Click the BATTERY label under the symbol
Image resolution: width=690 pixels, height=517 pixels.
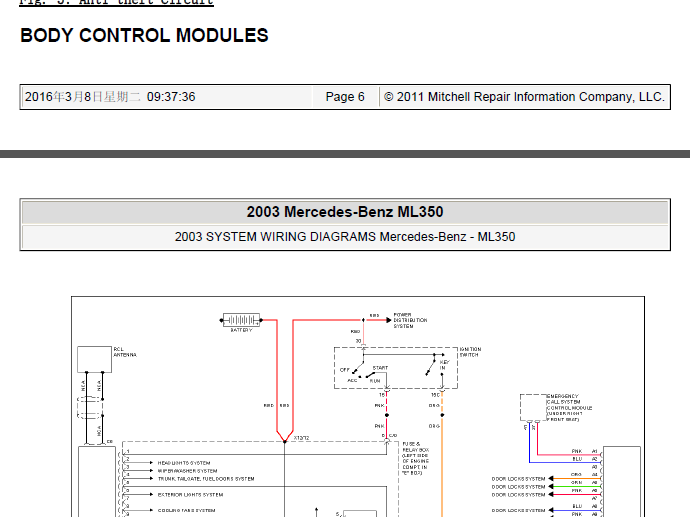click(241, 330)
